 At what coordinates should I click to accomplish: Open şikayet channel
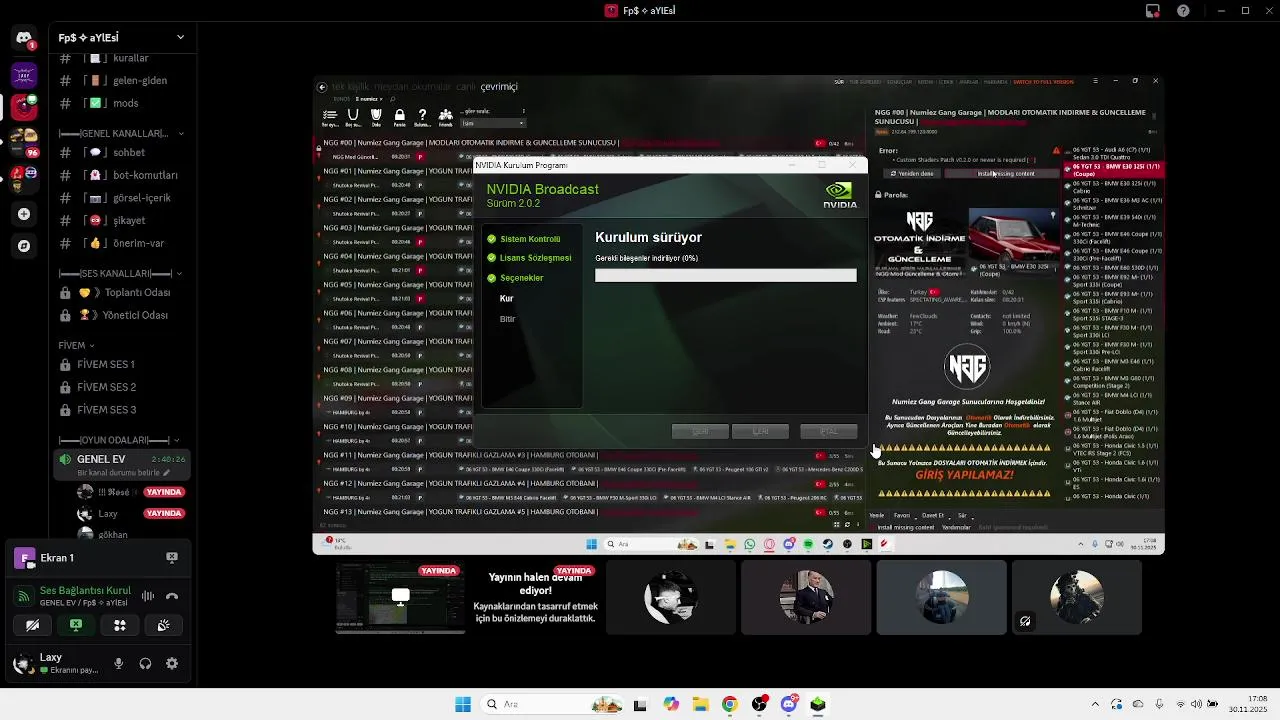[121, 220]
